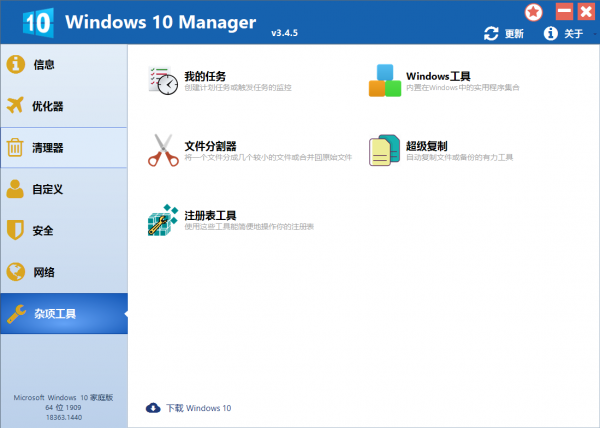Click the cloud download icon
Viewport: 600px width, 428px height.
click(x=153, y=408)
